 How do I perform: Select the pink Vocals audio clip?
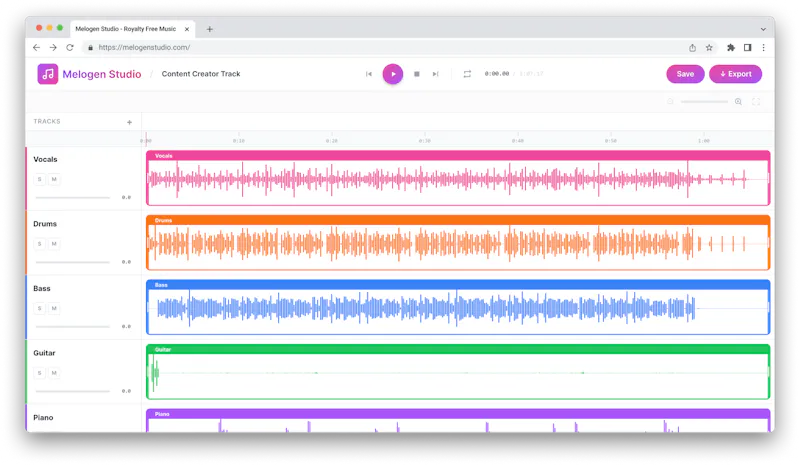[458, 178]
